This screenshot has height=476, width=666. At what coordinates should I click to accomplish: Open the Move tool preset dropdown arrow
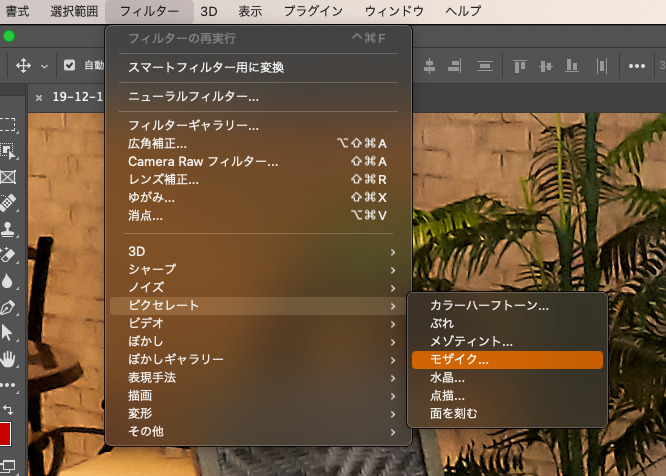click(45, 66)
